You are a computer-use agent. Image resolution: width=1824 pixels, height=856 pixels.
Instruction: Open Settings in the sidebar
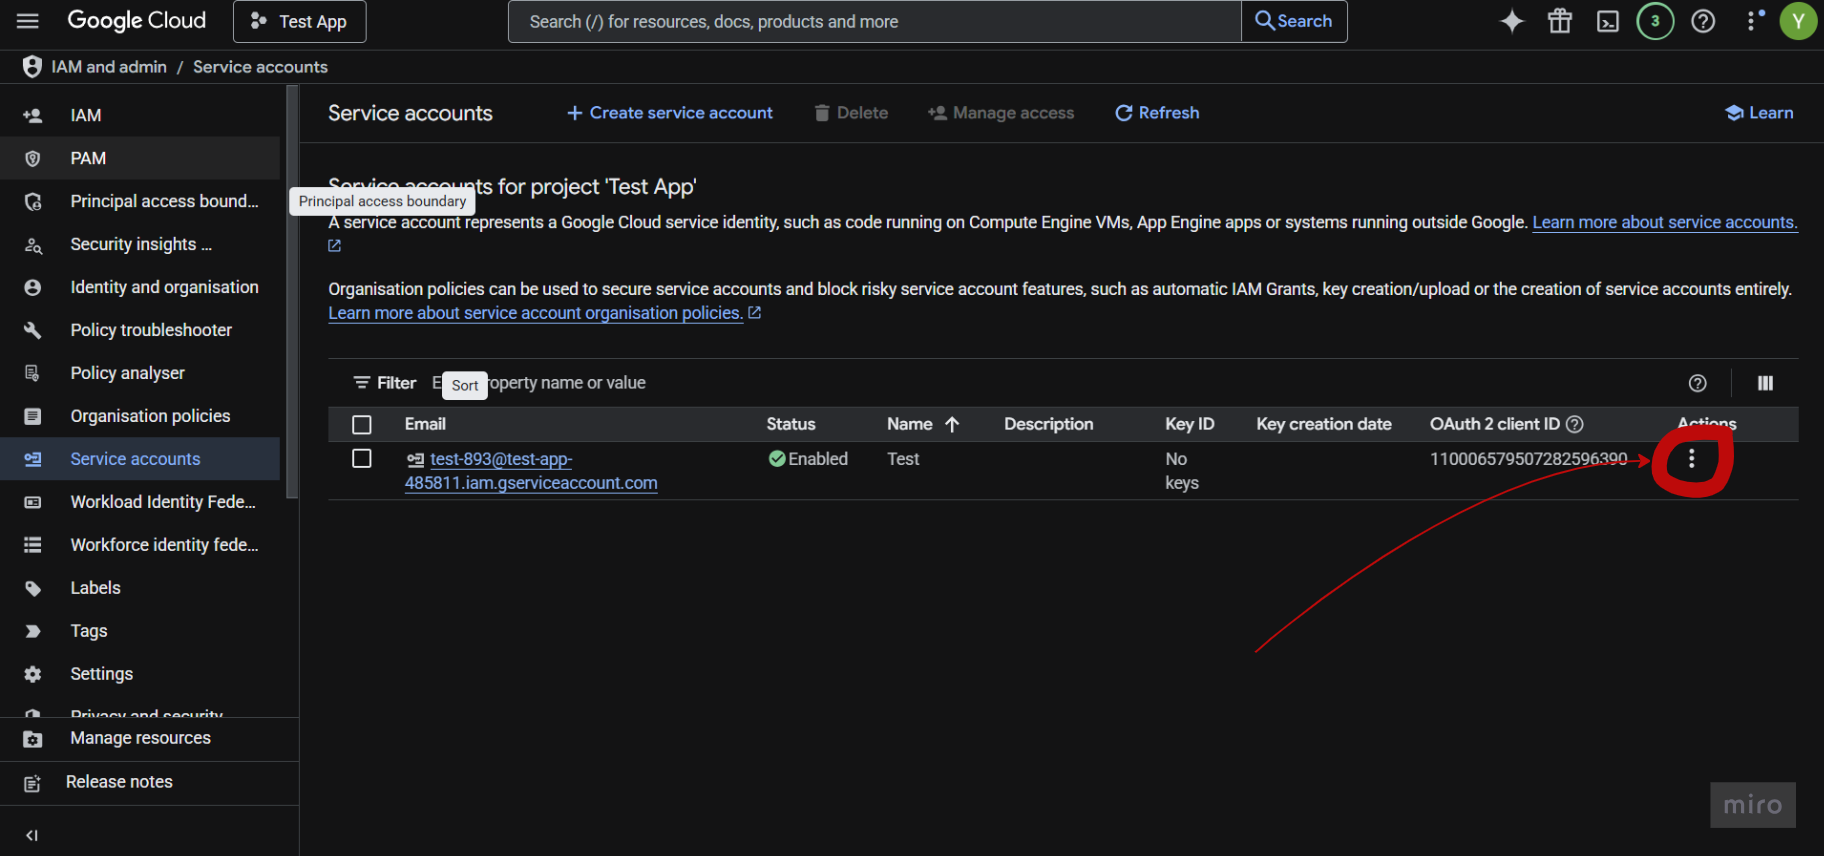pyautogui.click(x=140, y=674)
